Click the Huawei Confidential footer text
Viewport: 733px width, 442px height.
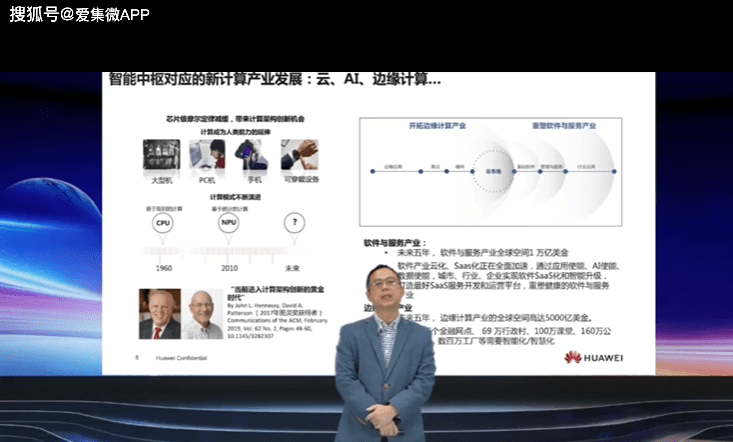[181, 358]
